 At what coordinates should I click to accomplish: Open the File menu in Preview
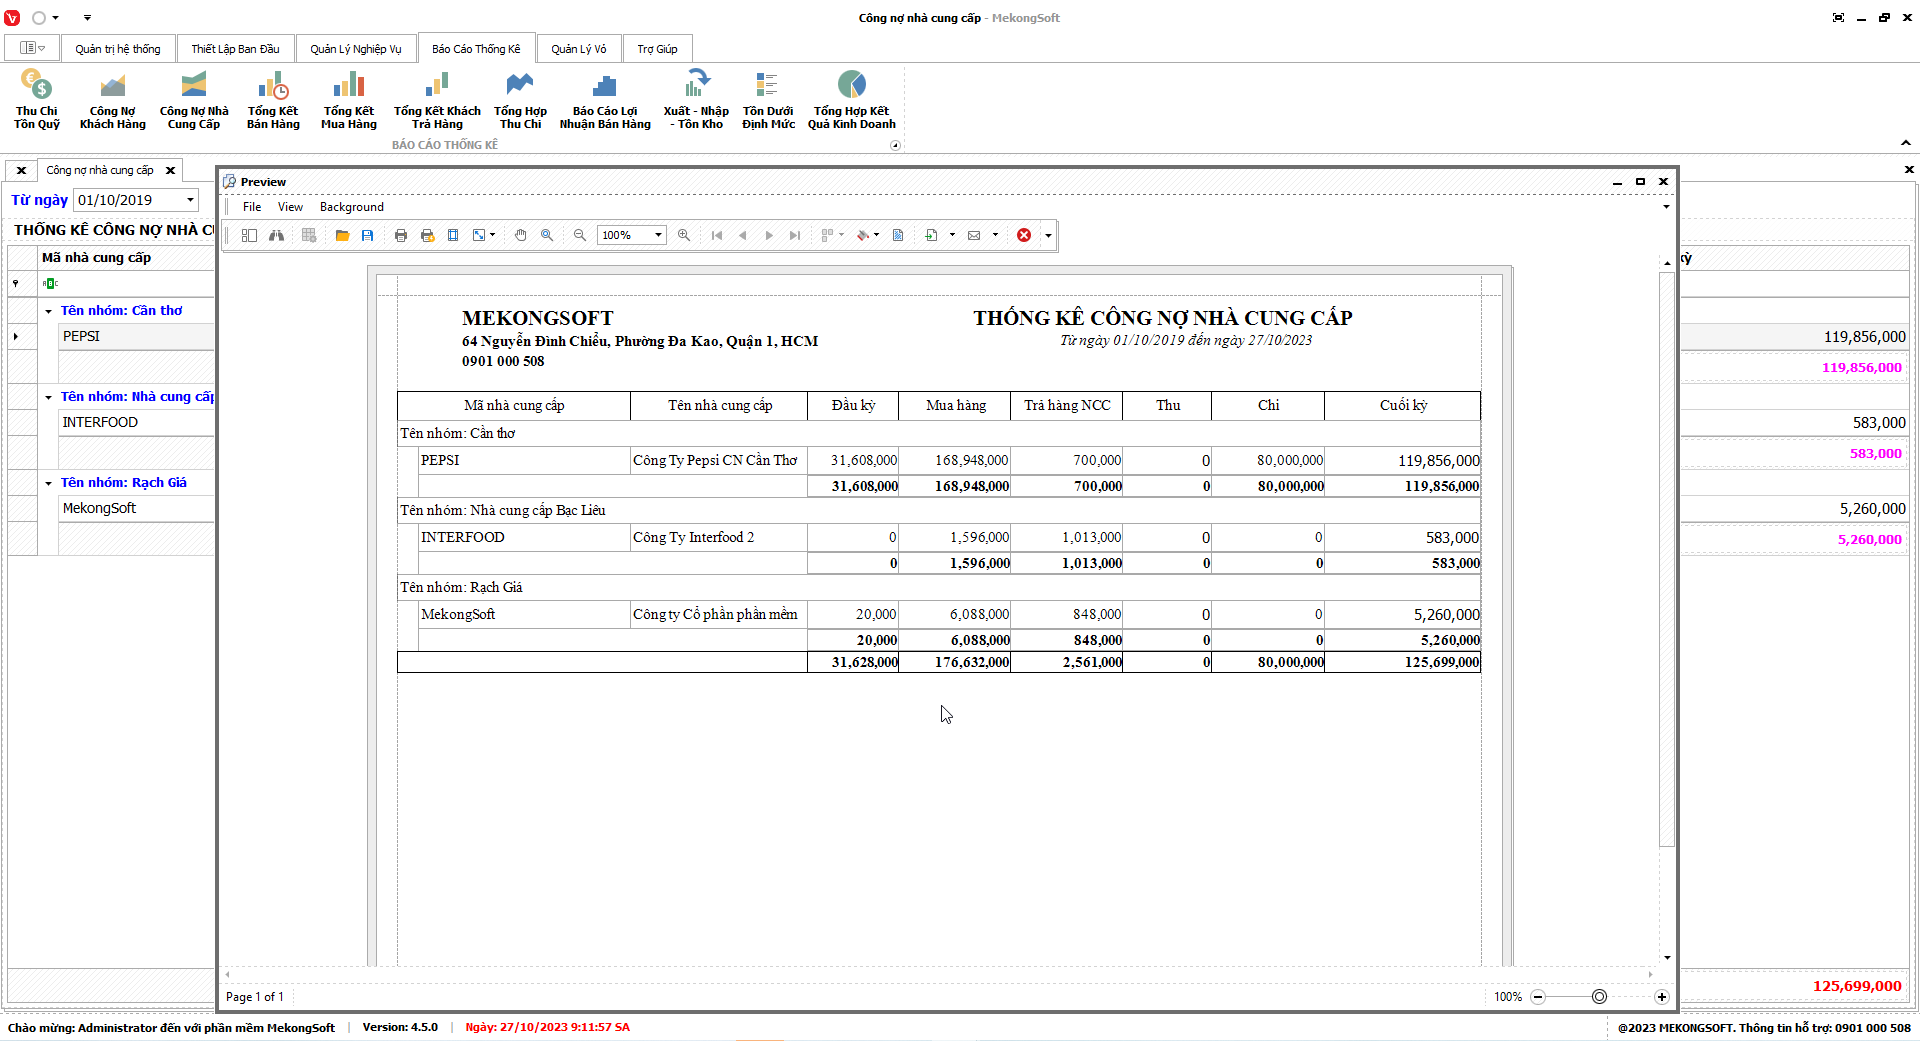click(x=252, y=207)
